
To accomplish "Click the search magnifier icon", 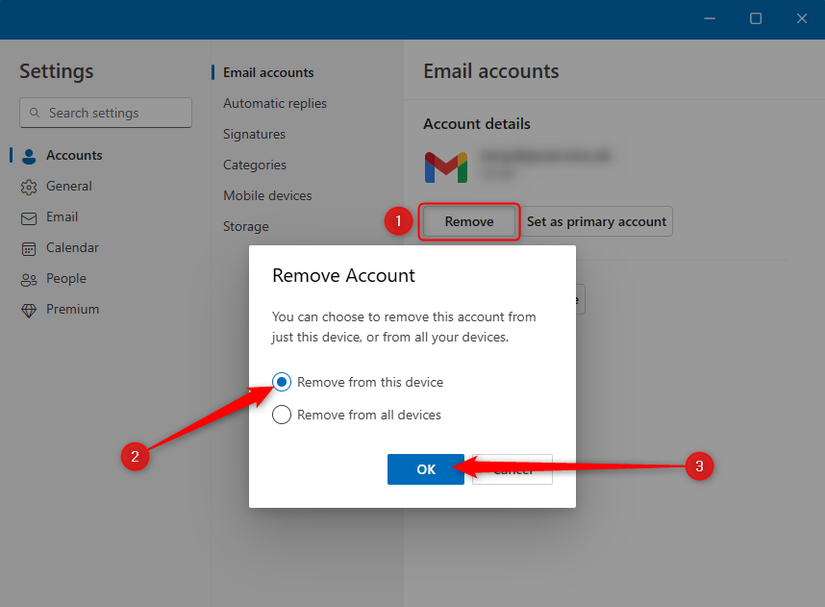I will pyautogui.click(x=35, y=113).
